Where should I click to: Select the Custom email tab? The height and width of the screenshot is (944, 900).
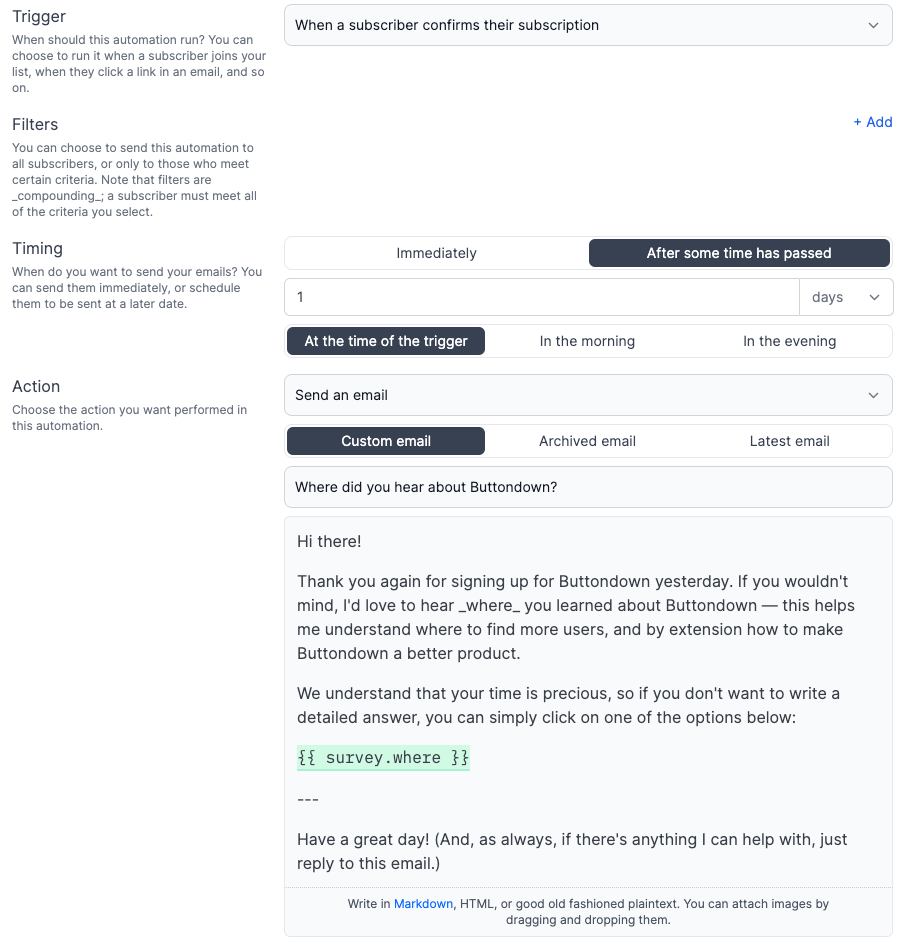385,441
